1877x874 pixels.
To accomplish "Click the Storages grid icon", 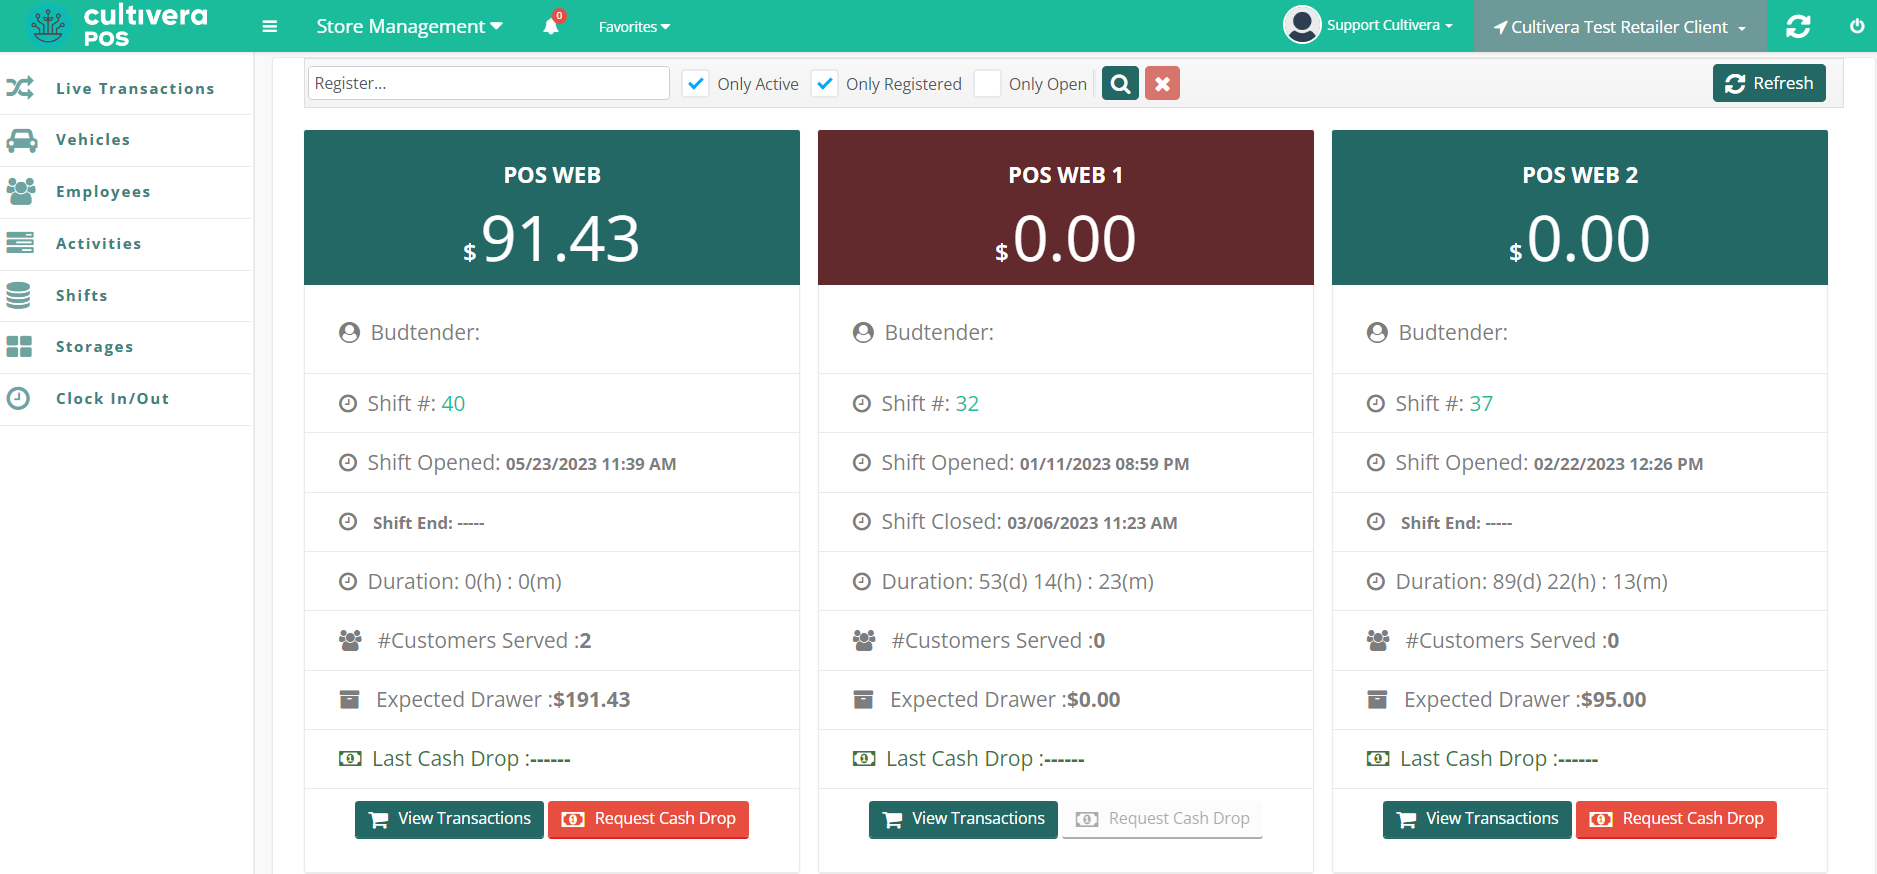I will (19, 346).
